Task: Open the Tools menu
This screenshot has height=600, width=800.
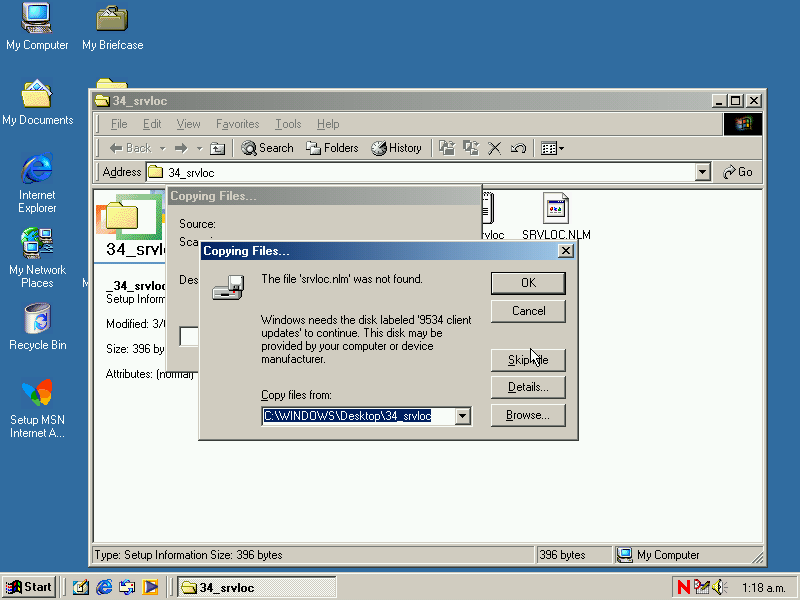Action: pos(288,124)
